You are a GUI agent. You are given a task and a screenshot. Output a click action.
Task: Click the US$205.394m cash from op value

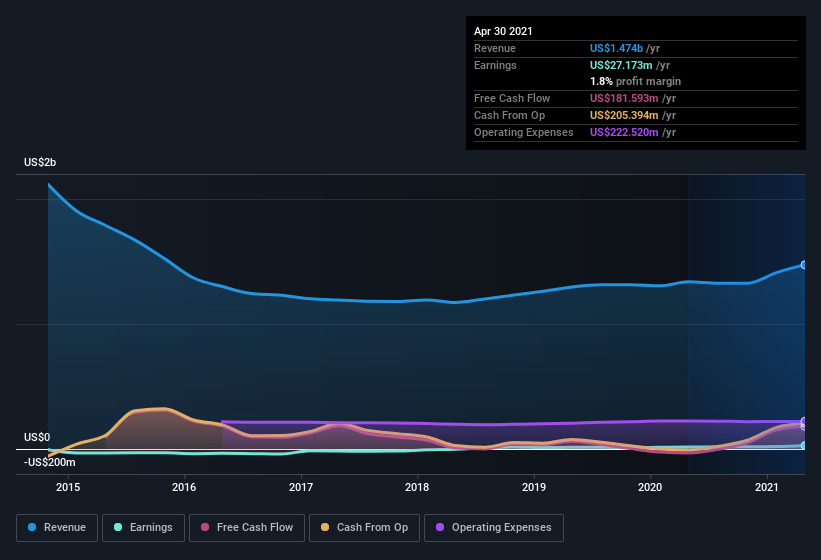coord(624,115)
